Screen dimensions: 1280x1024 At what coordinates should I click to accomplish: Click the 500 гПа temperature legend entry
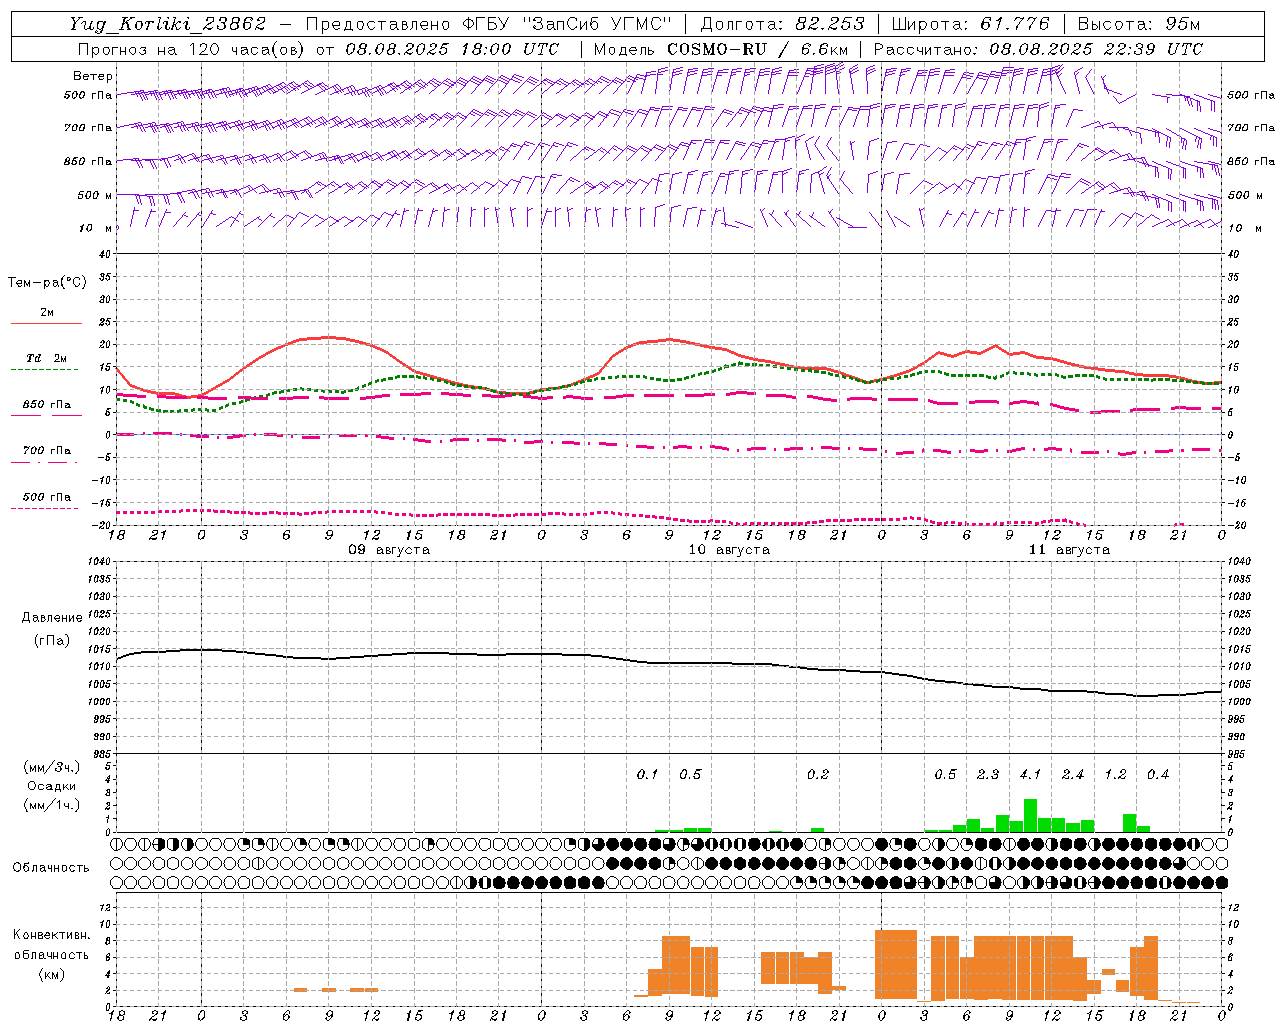click(46, 497)
